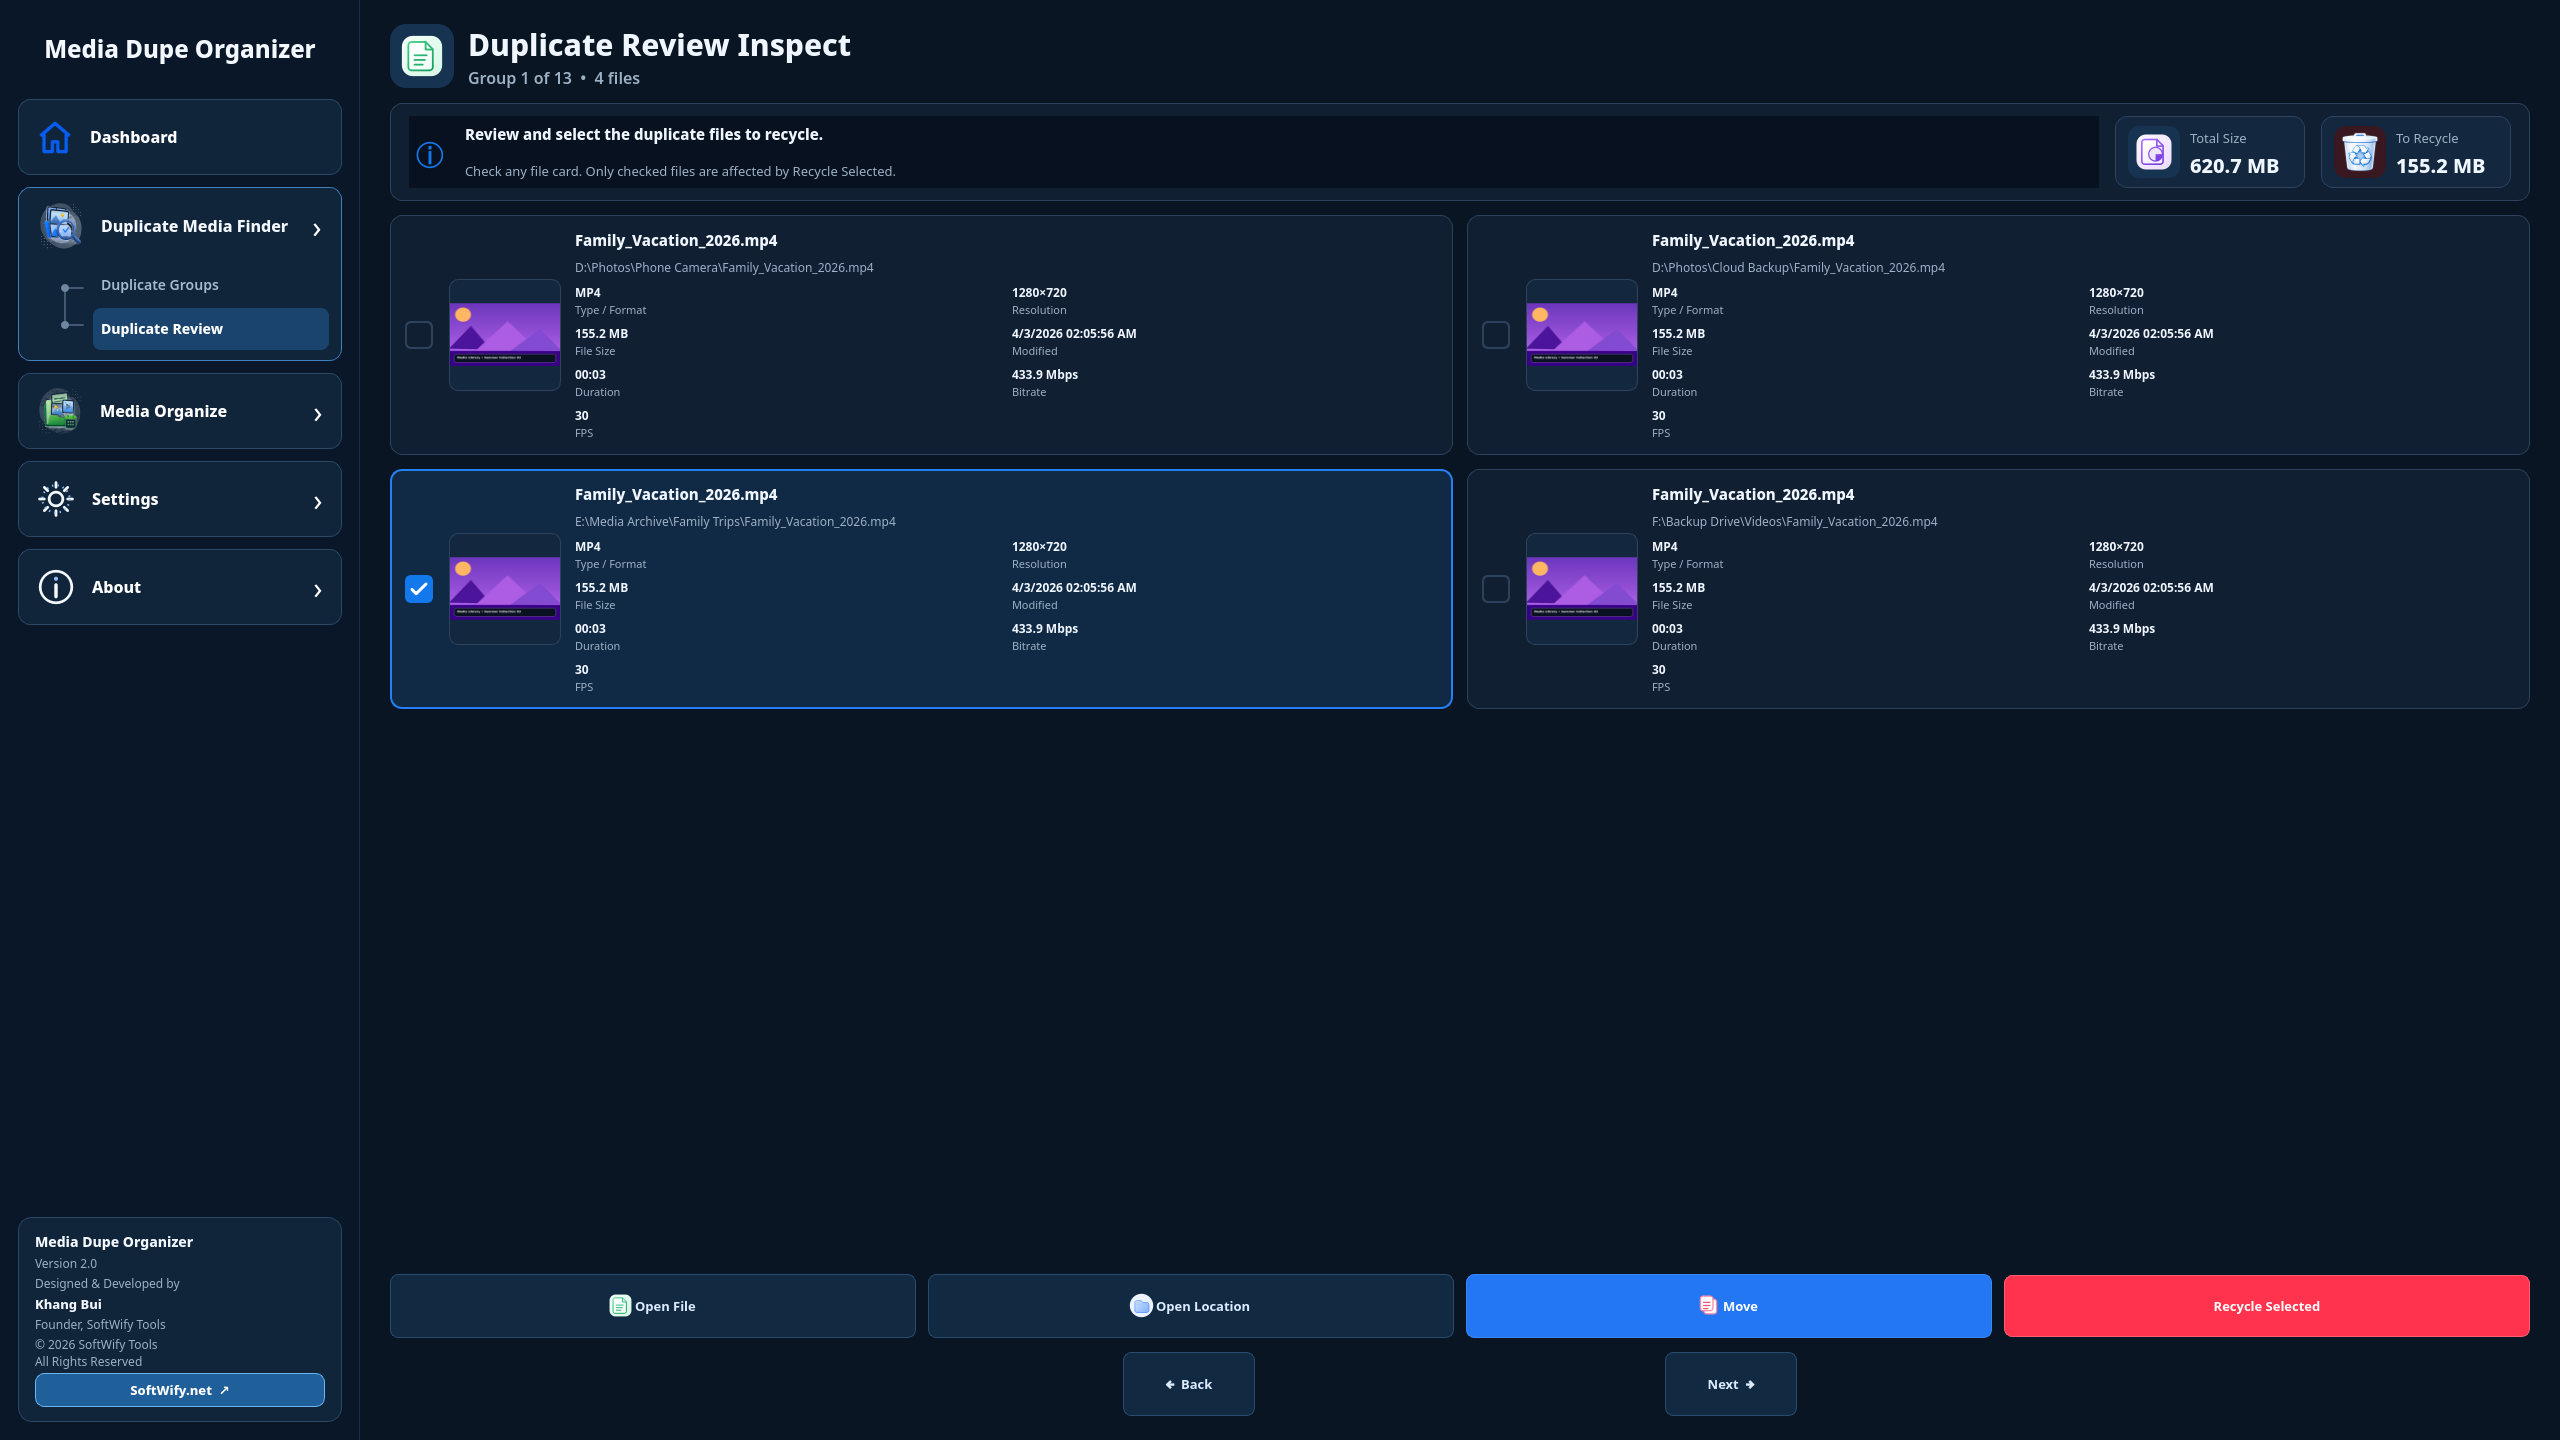Image resolution: width=2560 pixels, height=1440 pixels.
Task: Click the Open Location folder icon
Action: (x=1141, y=1306)
